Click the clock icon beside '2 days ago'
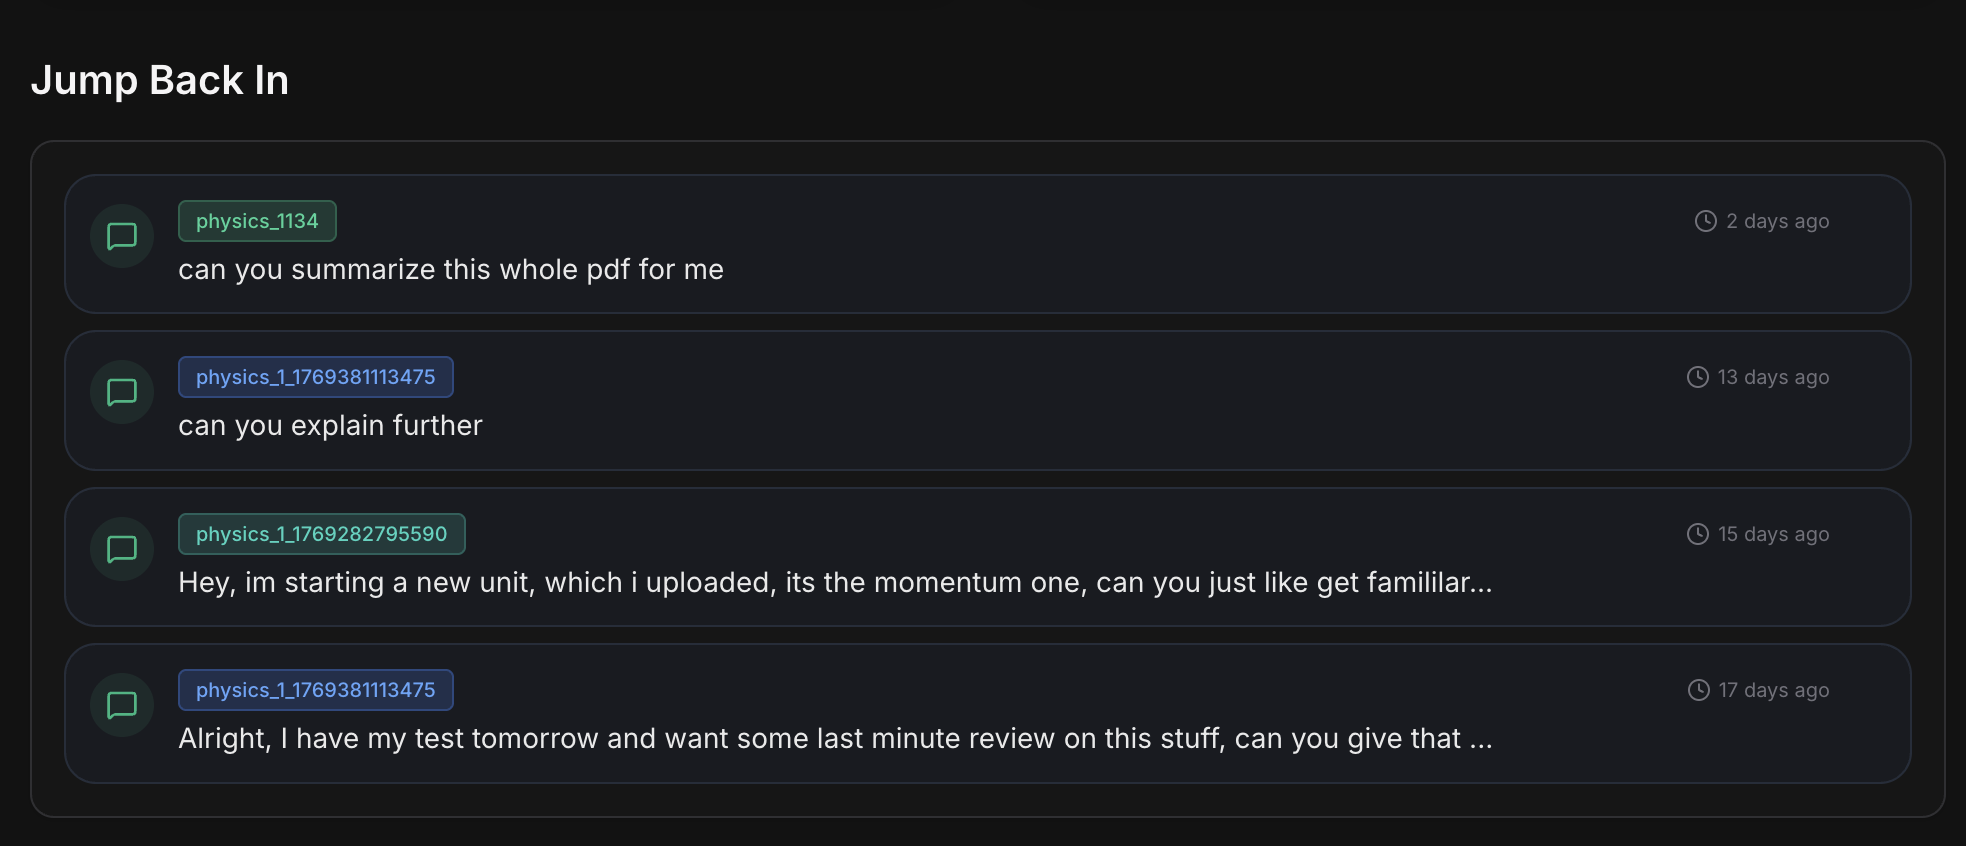Viewport: 1966px width, 846px height. click(1704, 221)
